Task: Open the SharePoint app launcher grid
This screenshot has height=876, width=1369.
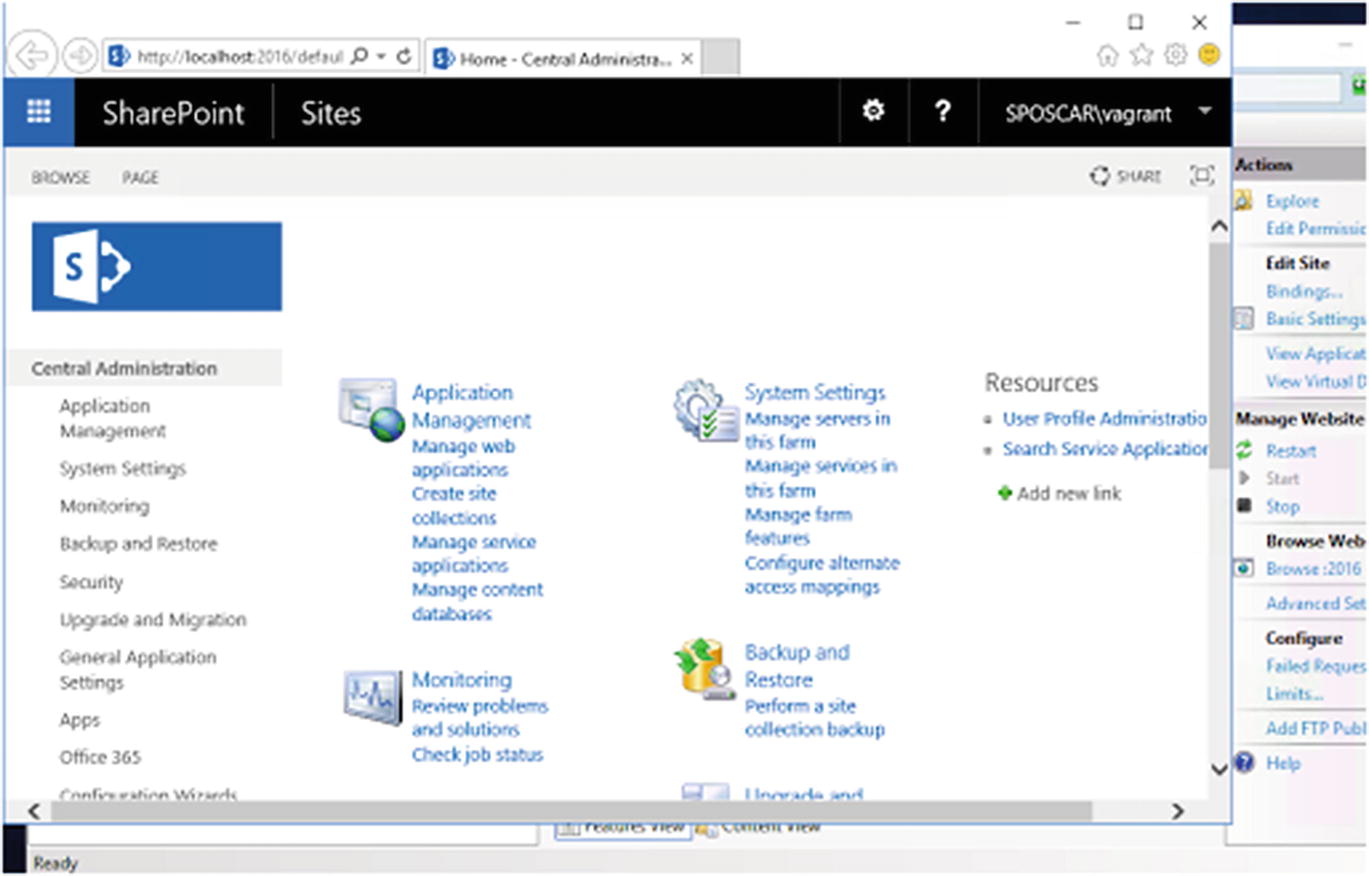Action: (39, 112)
